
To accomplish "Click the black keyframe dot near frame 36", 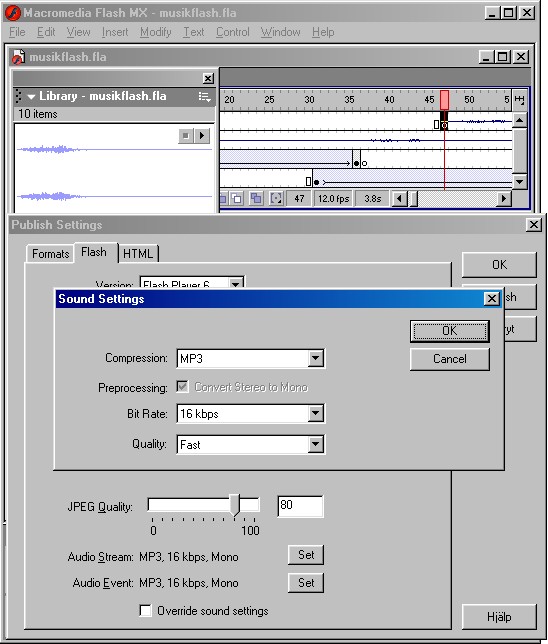I will tap(356, 163).
